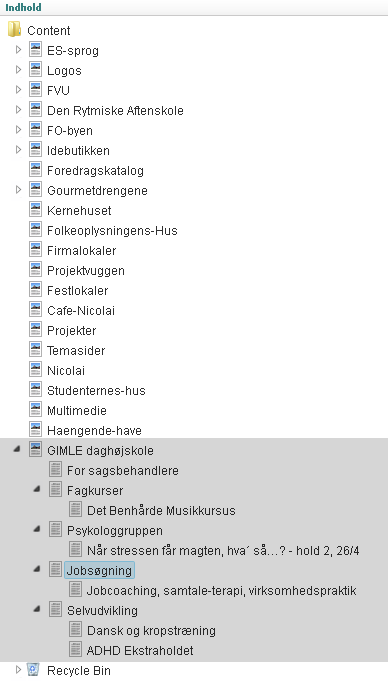Select the Studenternes-hus item
Viewport: 388px width, 684px height.
96,390
